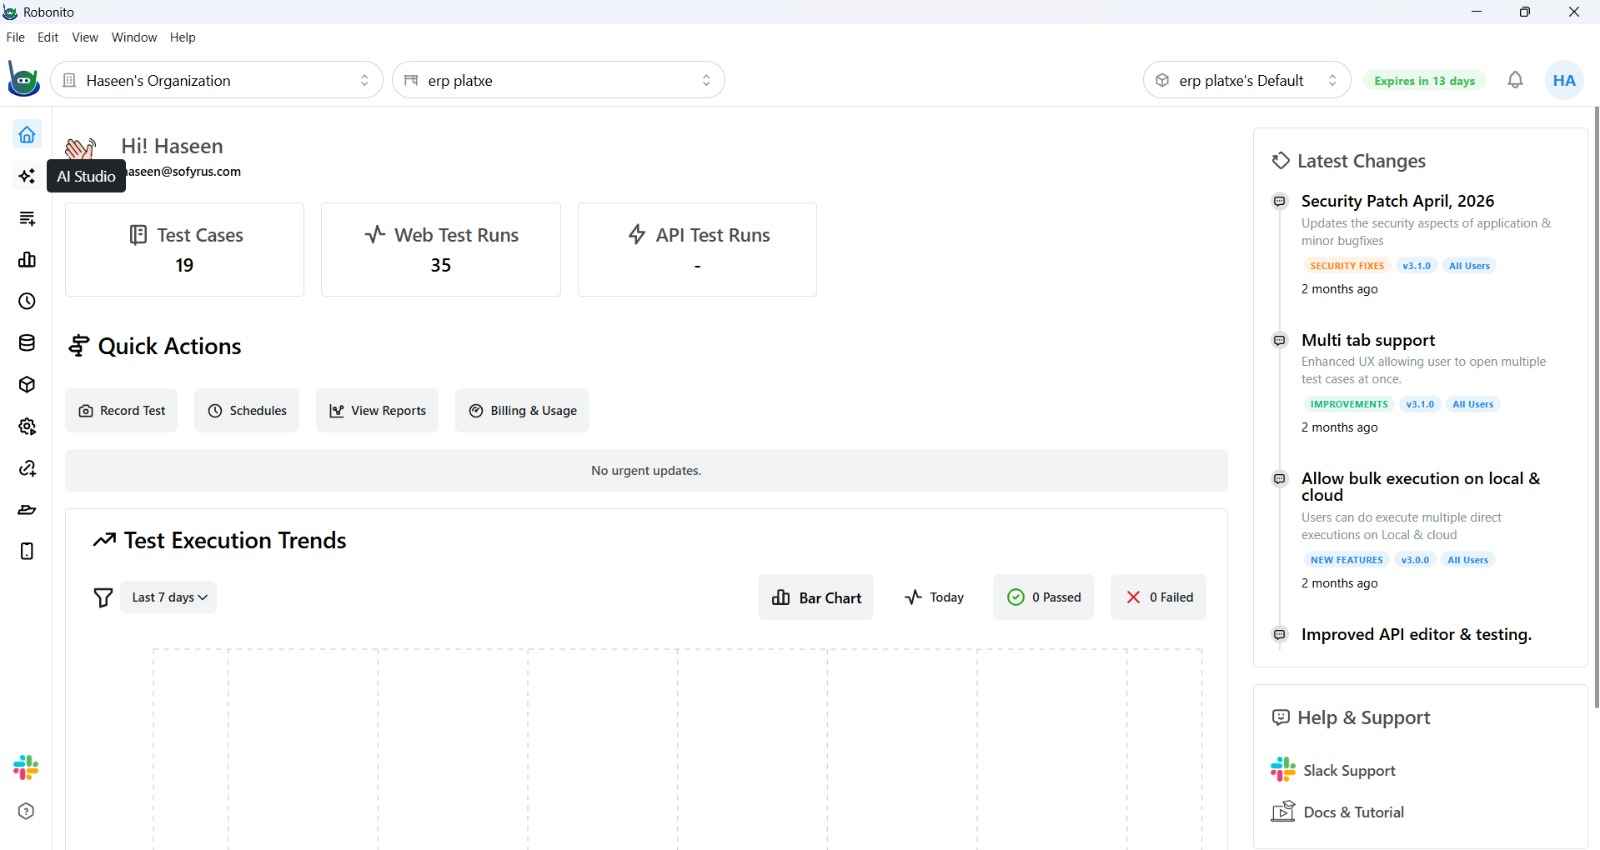The width and height of the screenshot is (1600, 850).
Task: Click the Robonito robot logo
Action: (x=23, y=79)
